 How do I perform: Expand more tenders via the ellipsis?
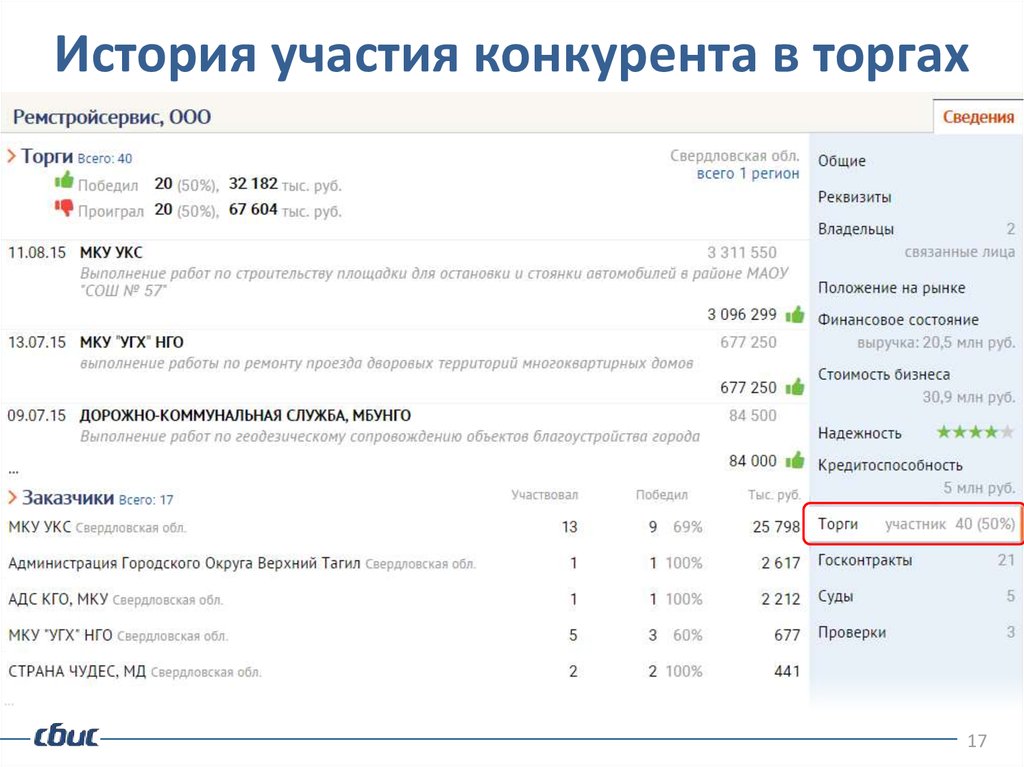point(13,468)
